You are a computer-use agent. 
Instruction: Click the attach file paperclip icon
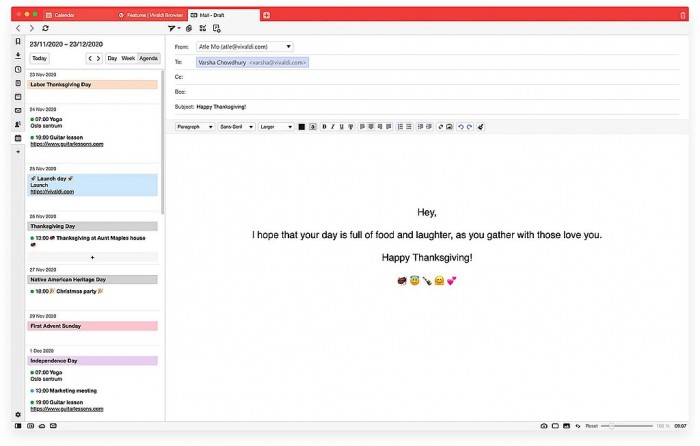tap(188, 28)
